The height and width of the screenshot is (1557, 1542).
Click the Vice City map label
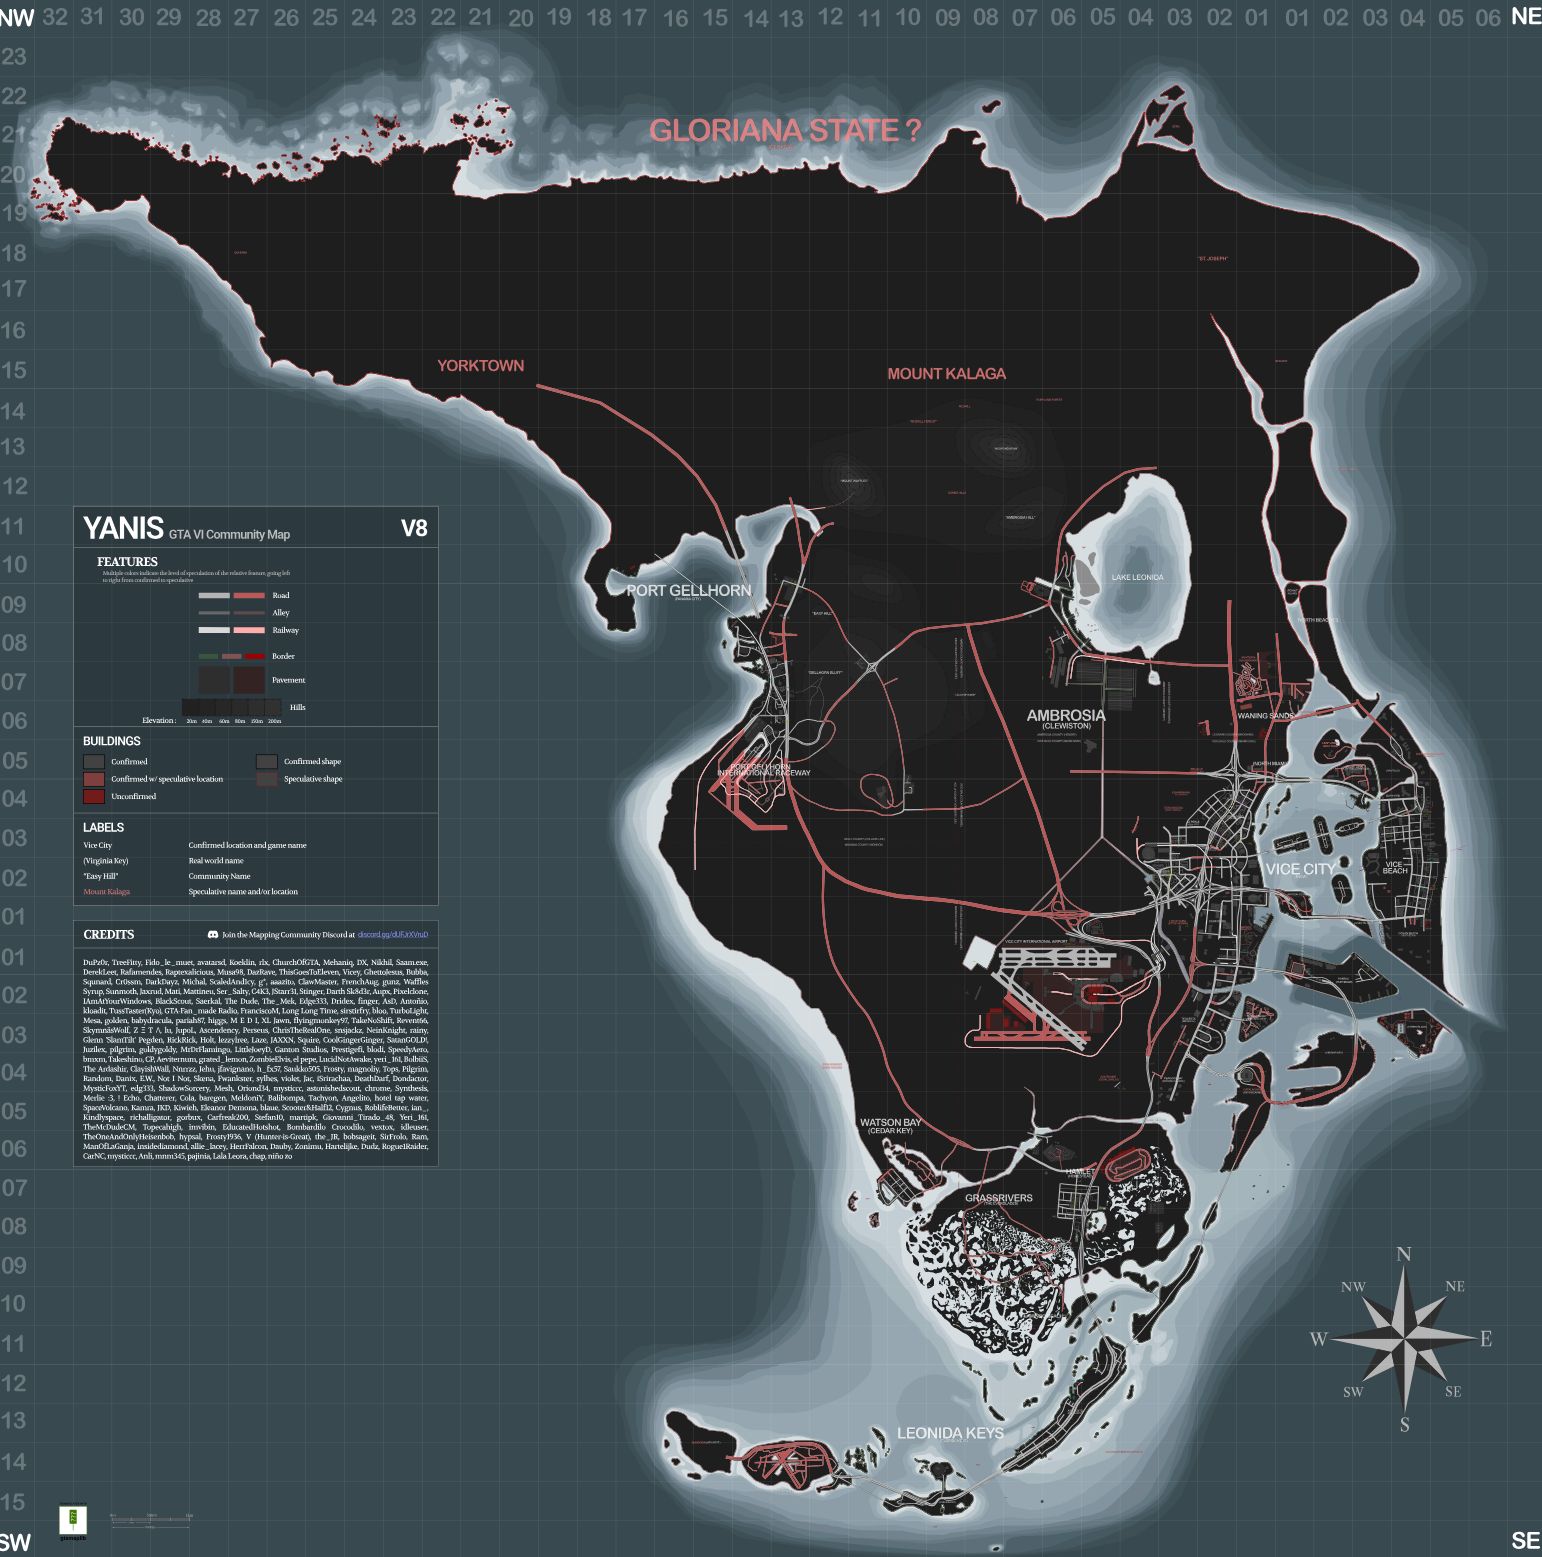coord(1299,869)
